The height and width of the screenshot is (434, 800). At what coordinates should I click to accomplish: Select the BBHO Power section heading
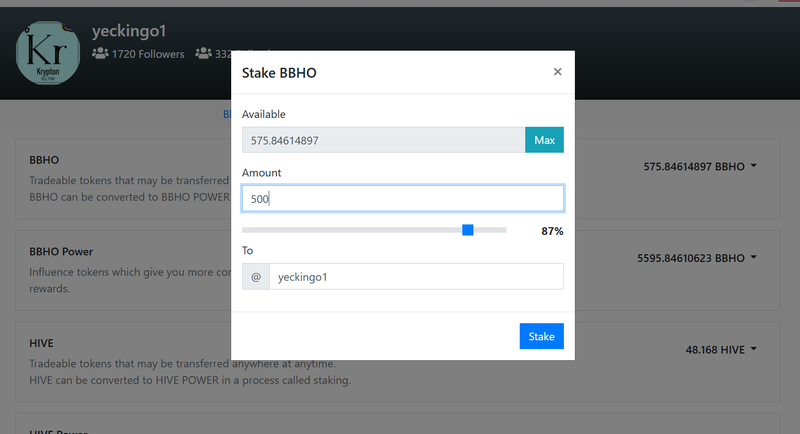pos(61,251)
